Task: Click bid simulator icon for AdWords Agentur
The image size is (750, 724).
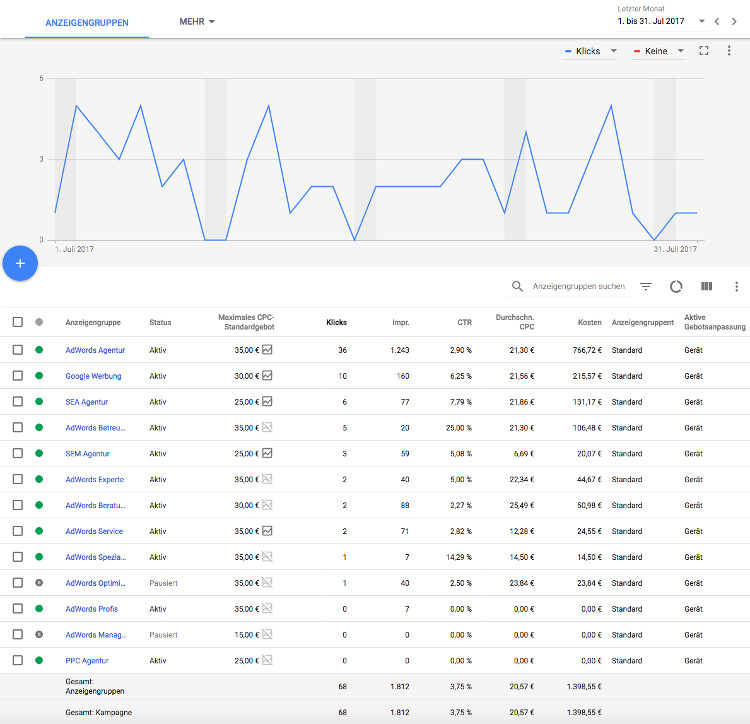Action: pos(267,350)
